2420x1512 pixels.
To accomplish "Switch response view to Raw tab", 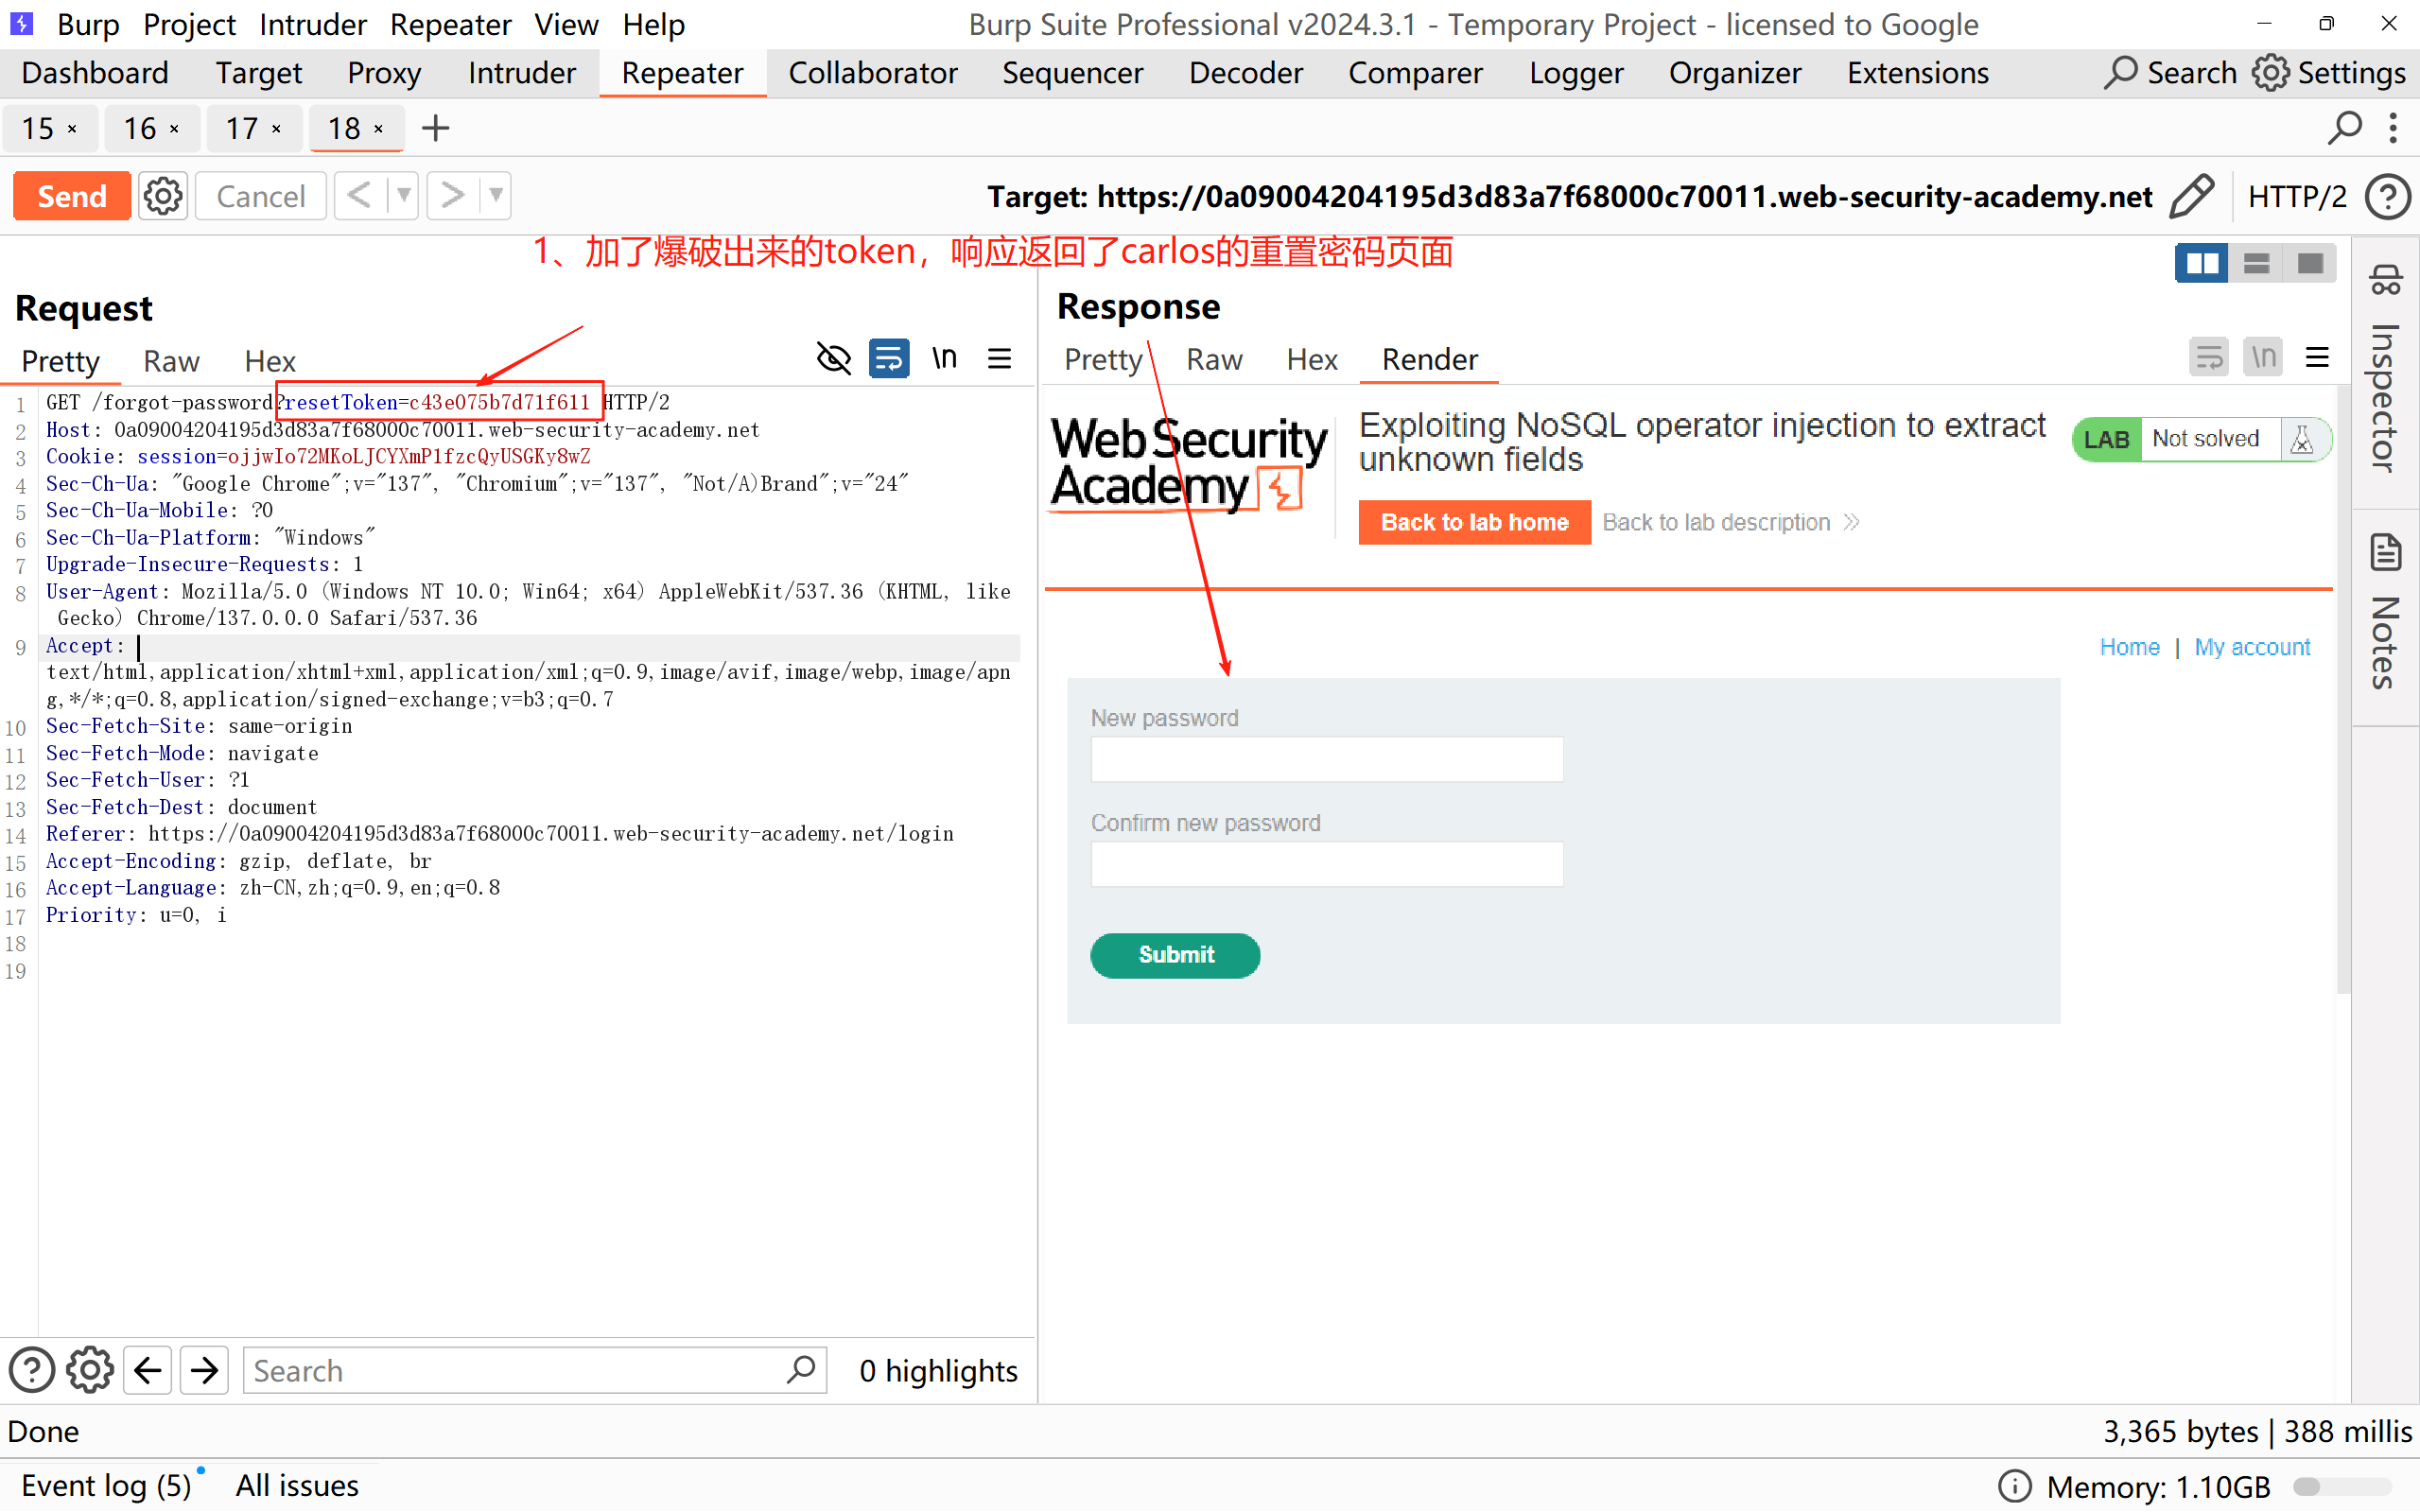I will tap(1213, 359).
